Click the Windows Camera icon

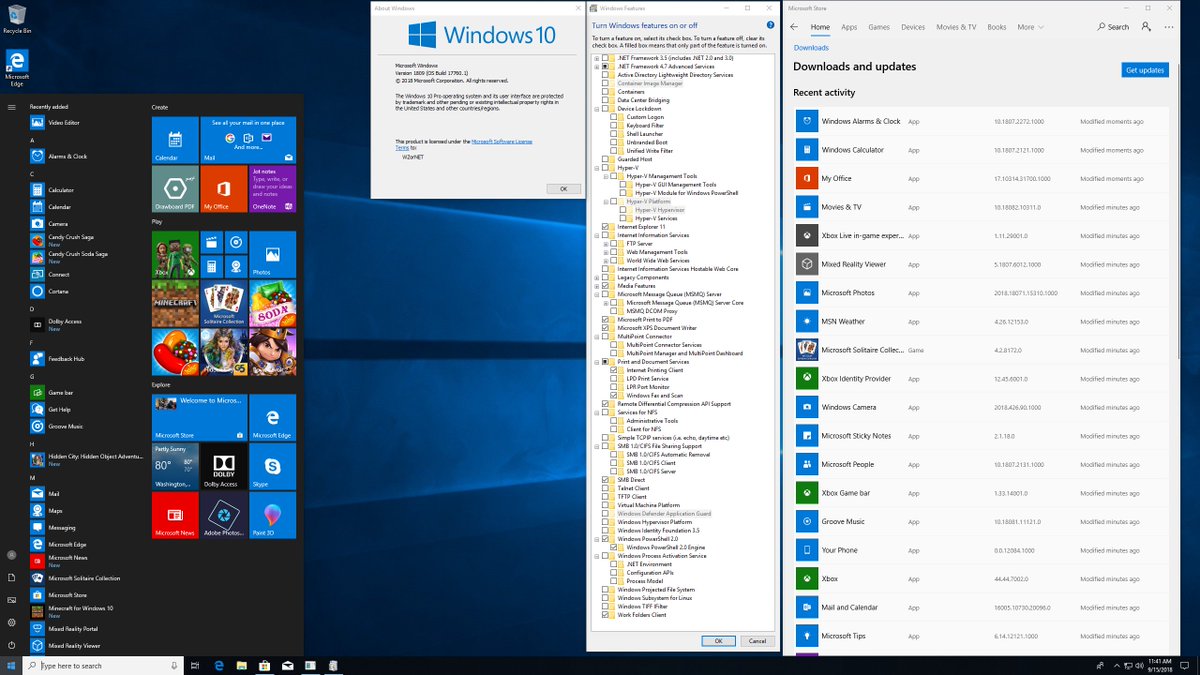tap(806, 407)
